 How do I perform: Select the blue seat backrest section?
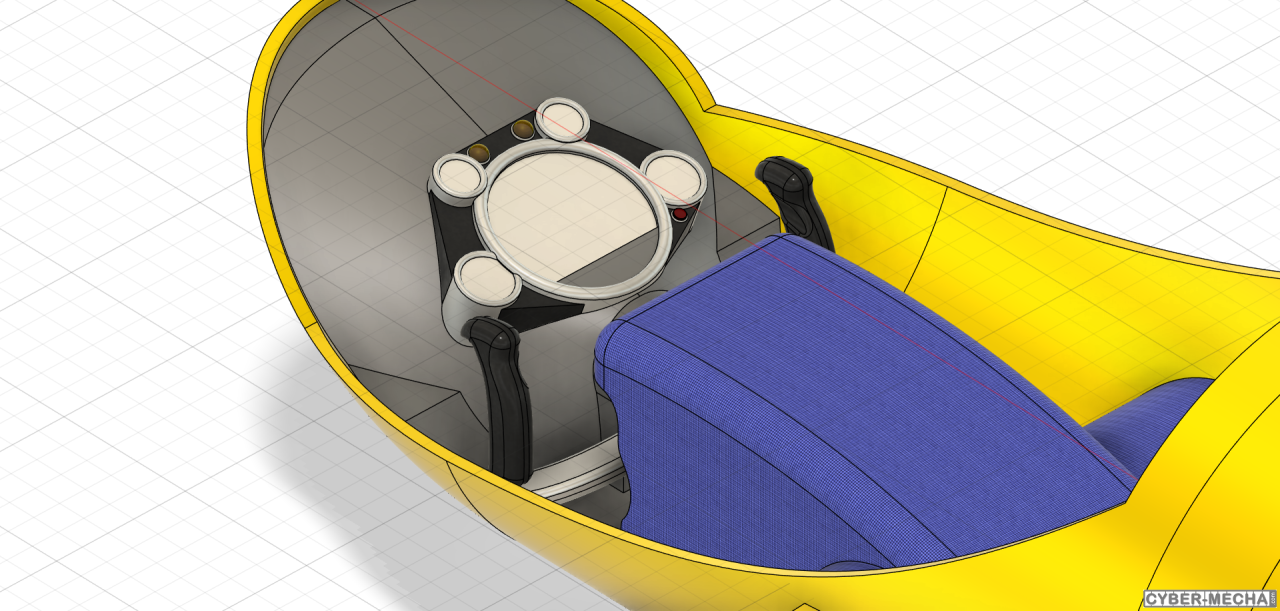(1150, 422)
